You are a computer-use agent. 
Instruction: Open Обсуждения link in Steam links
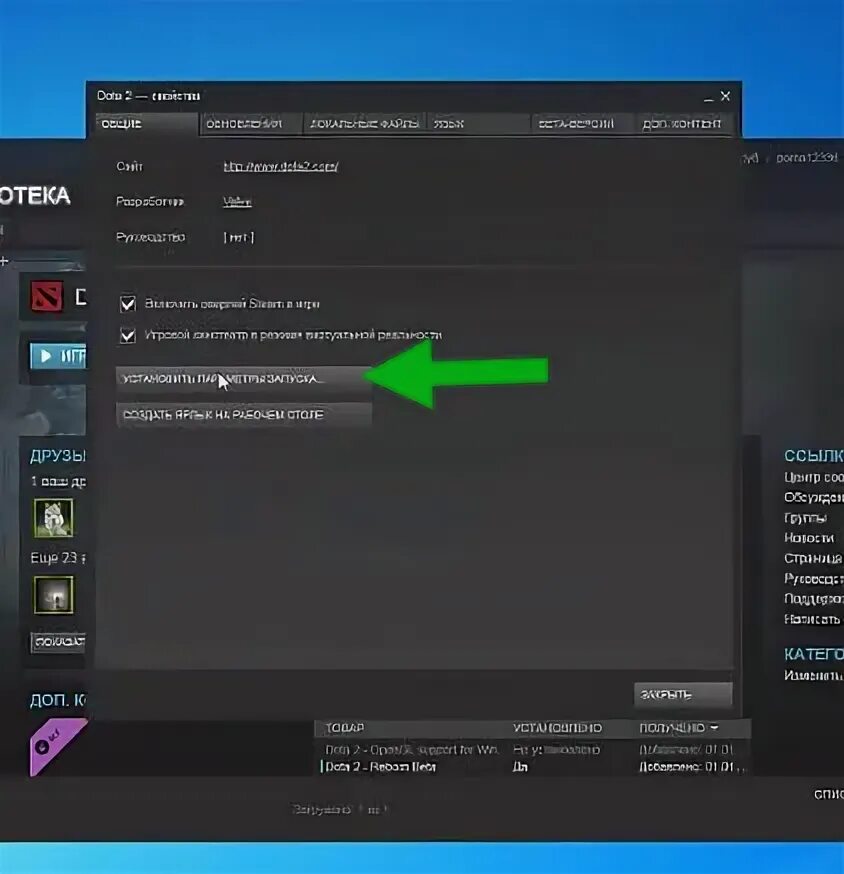(813, 497)
